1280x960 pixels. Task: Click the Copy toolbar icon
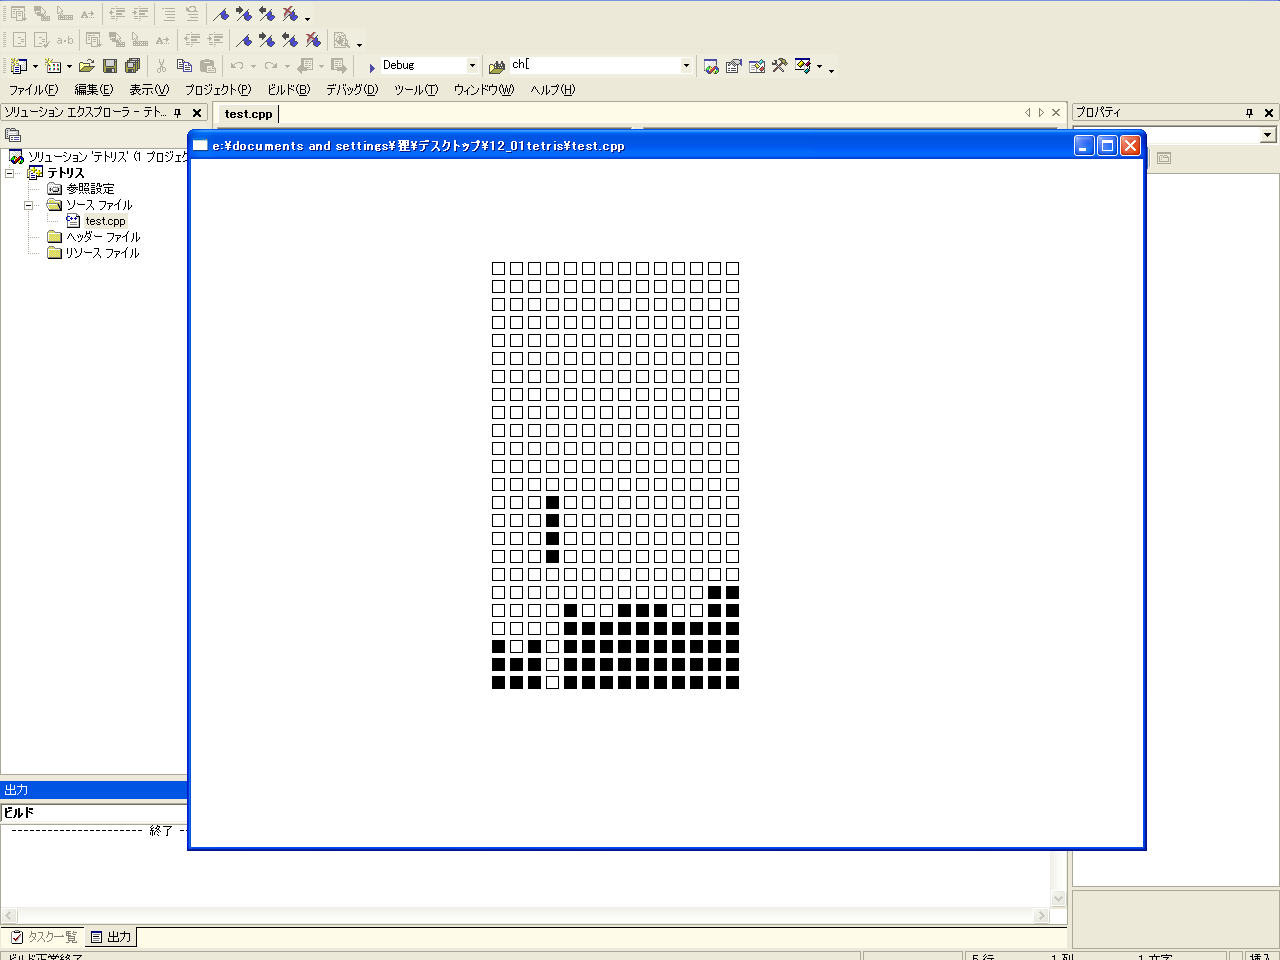click(x=184, y=66)
